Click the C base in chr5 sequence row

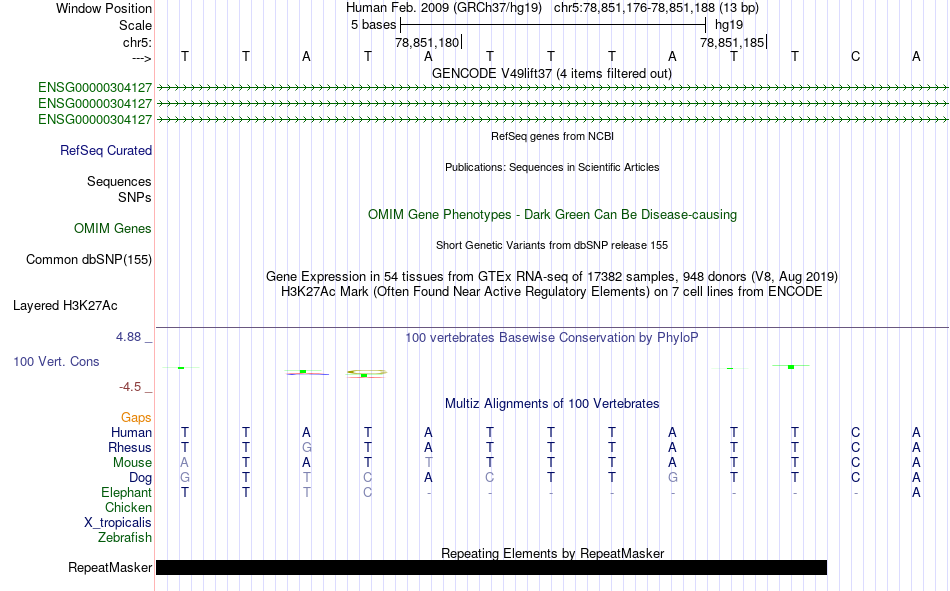[855, 56]
